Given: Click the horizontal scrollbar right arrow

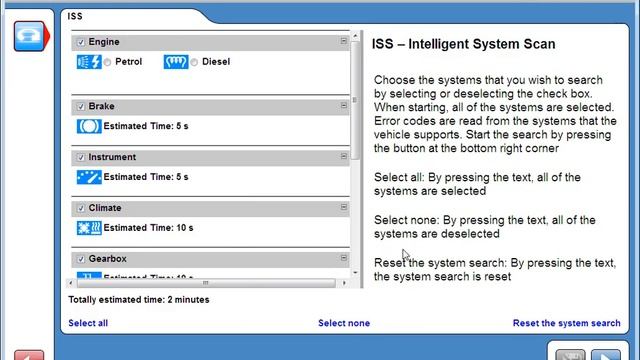Looking at the screenshot, I should pos(344,283).
